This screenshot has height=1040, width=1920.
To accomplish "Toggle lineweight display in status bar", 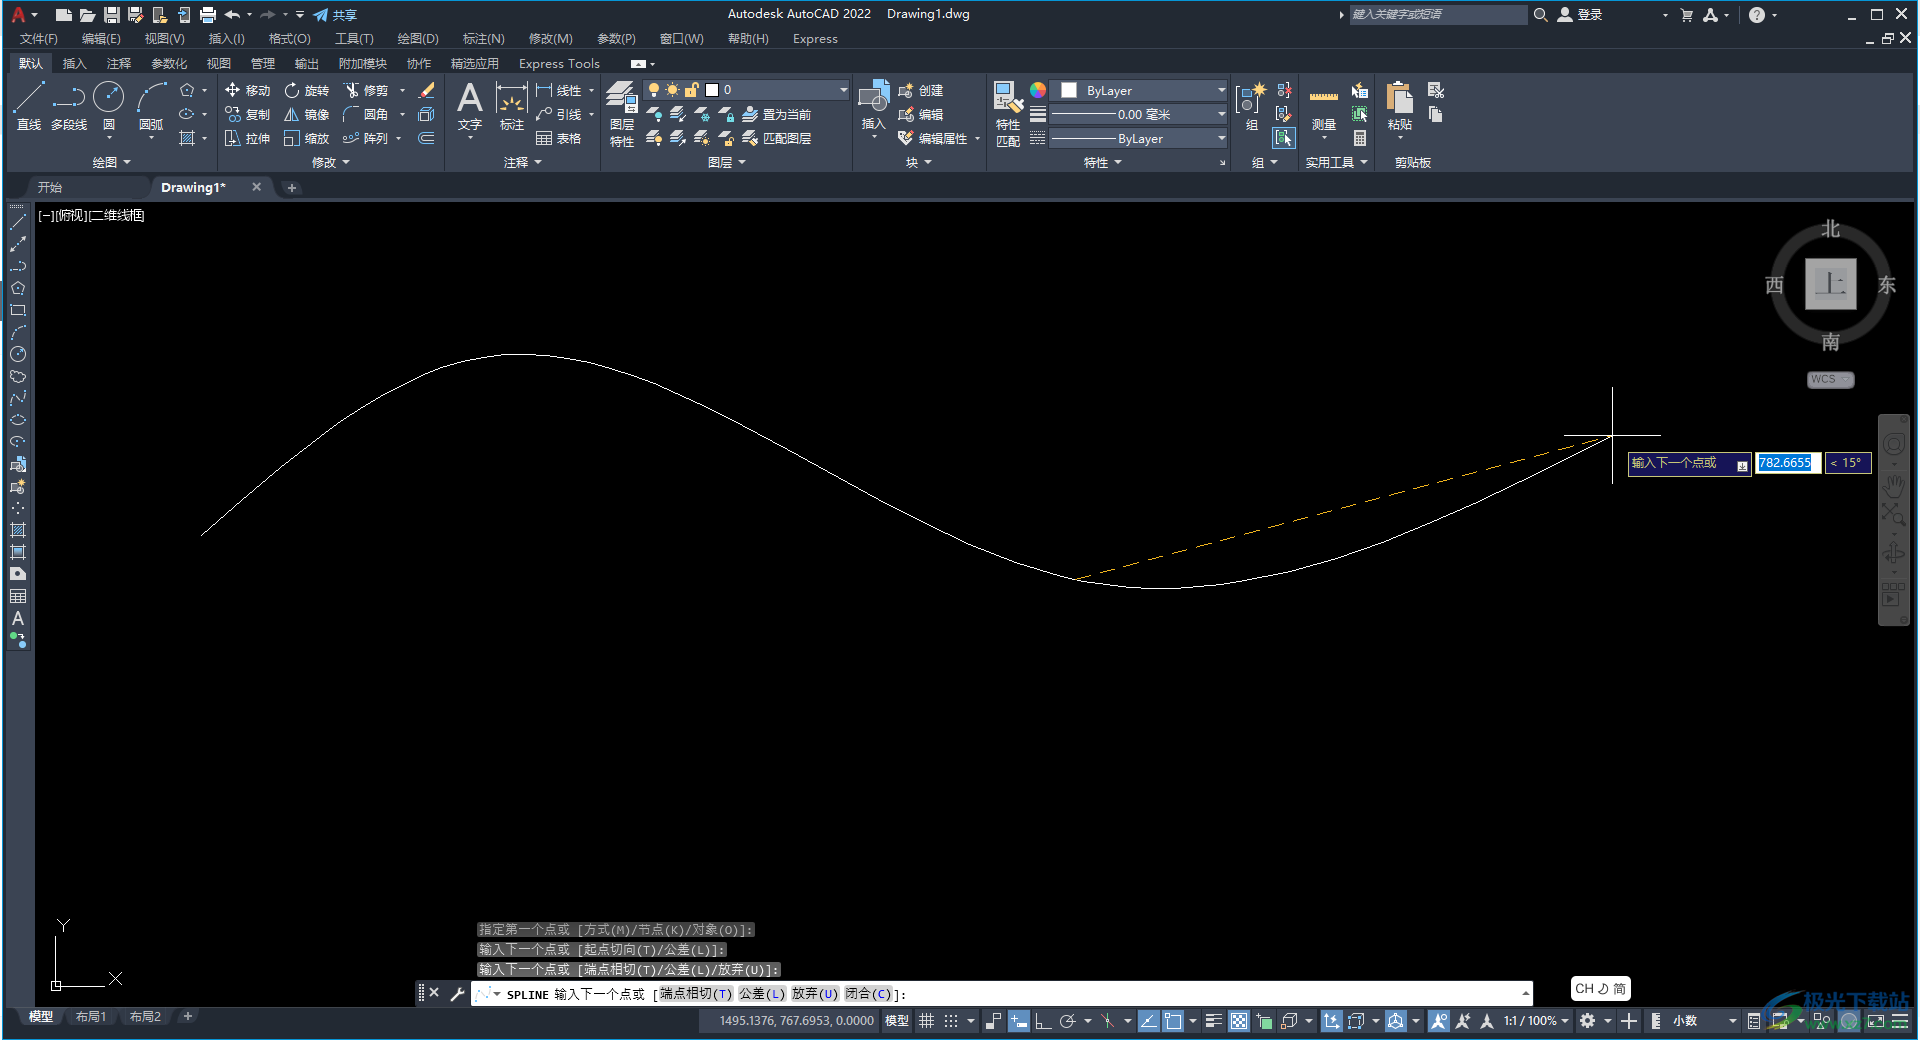I will [x=1214, y=1021].
